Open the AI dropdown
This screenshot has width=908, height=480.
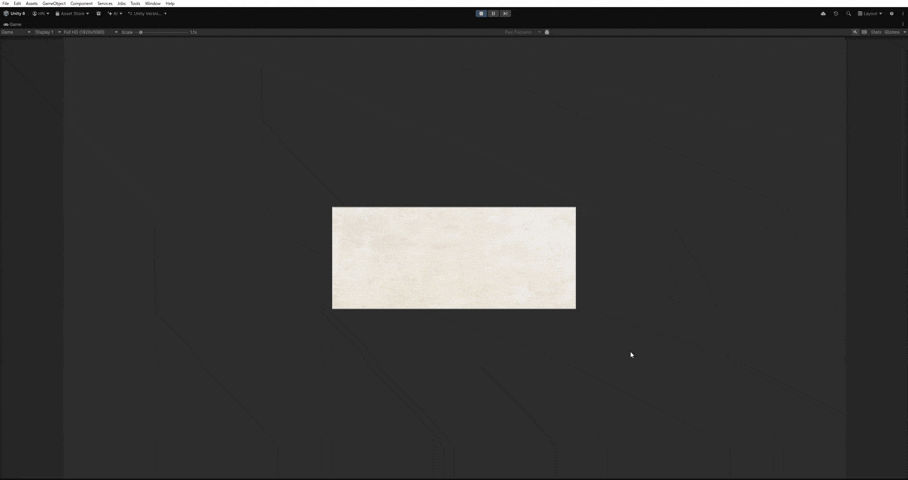tap(115, 13)
